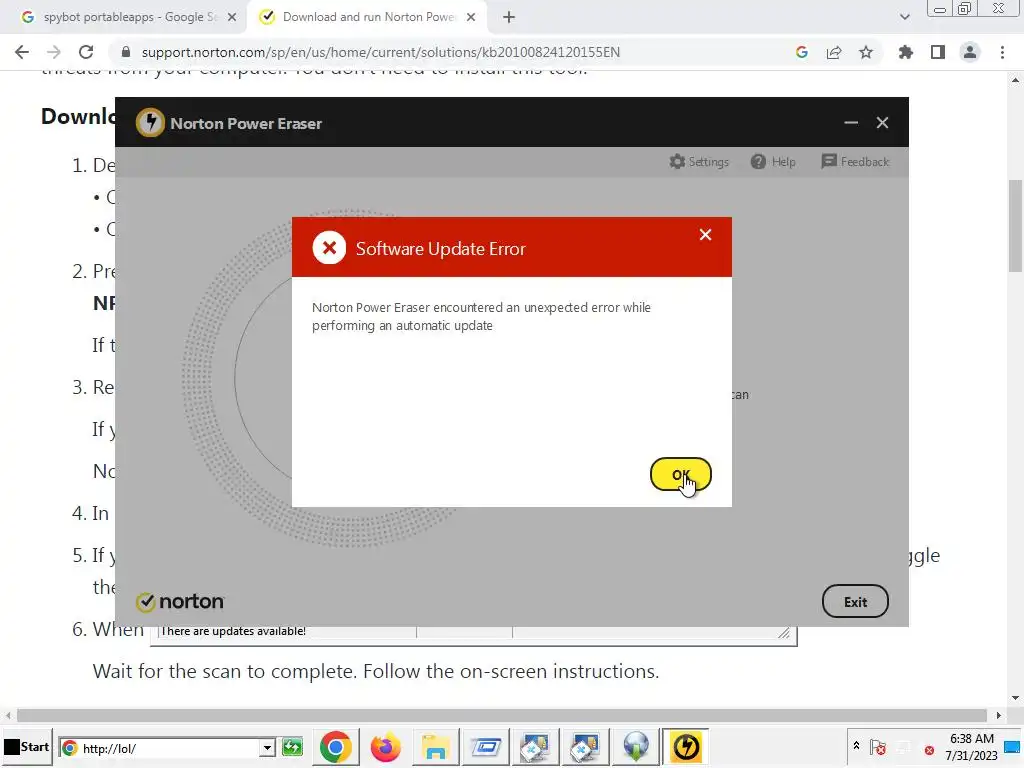Screen dimensions: 1024x768
Task: Click the Norton Power Eraser lightning logo
Action: (x=150, y=123)
